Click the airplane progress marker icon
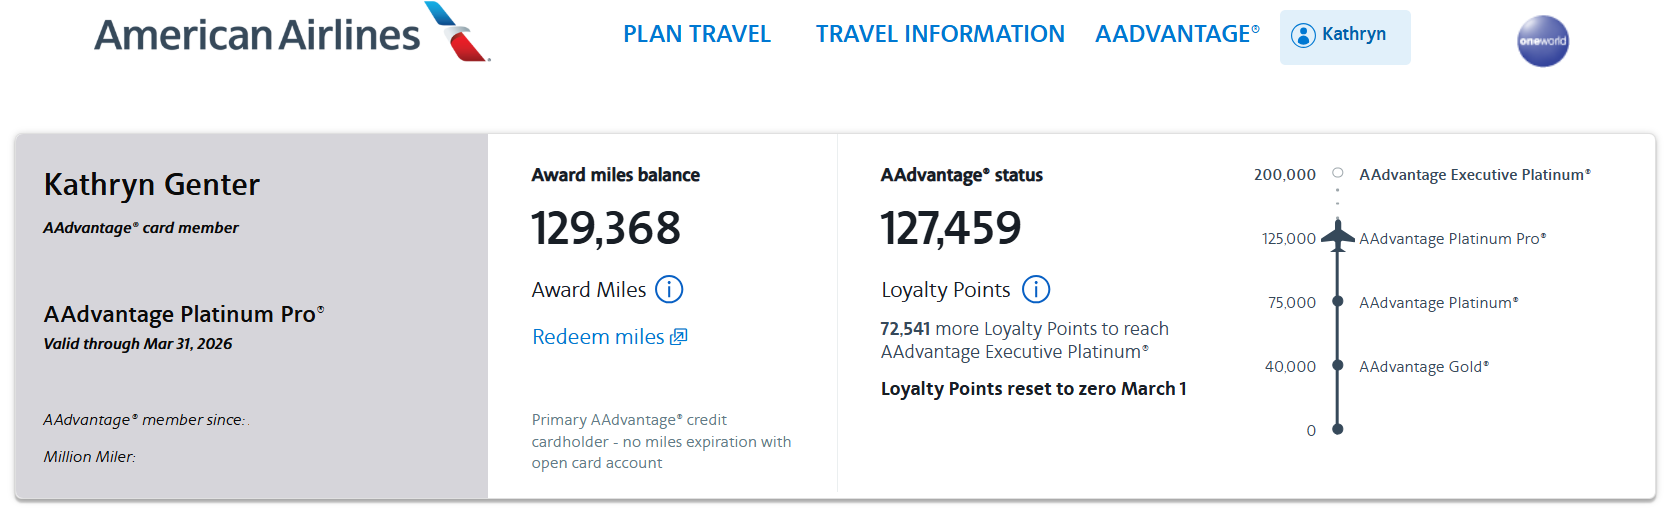 click(x=1337, y=236)
